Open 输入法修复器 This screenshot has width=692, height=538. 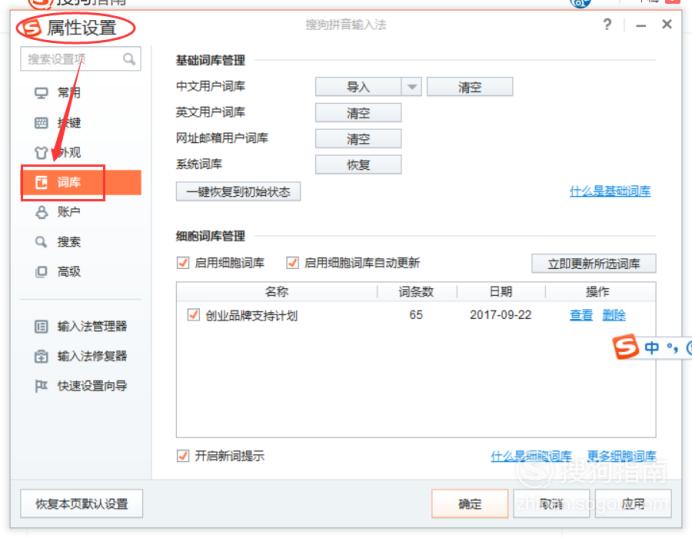point(92,356)
